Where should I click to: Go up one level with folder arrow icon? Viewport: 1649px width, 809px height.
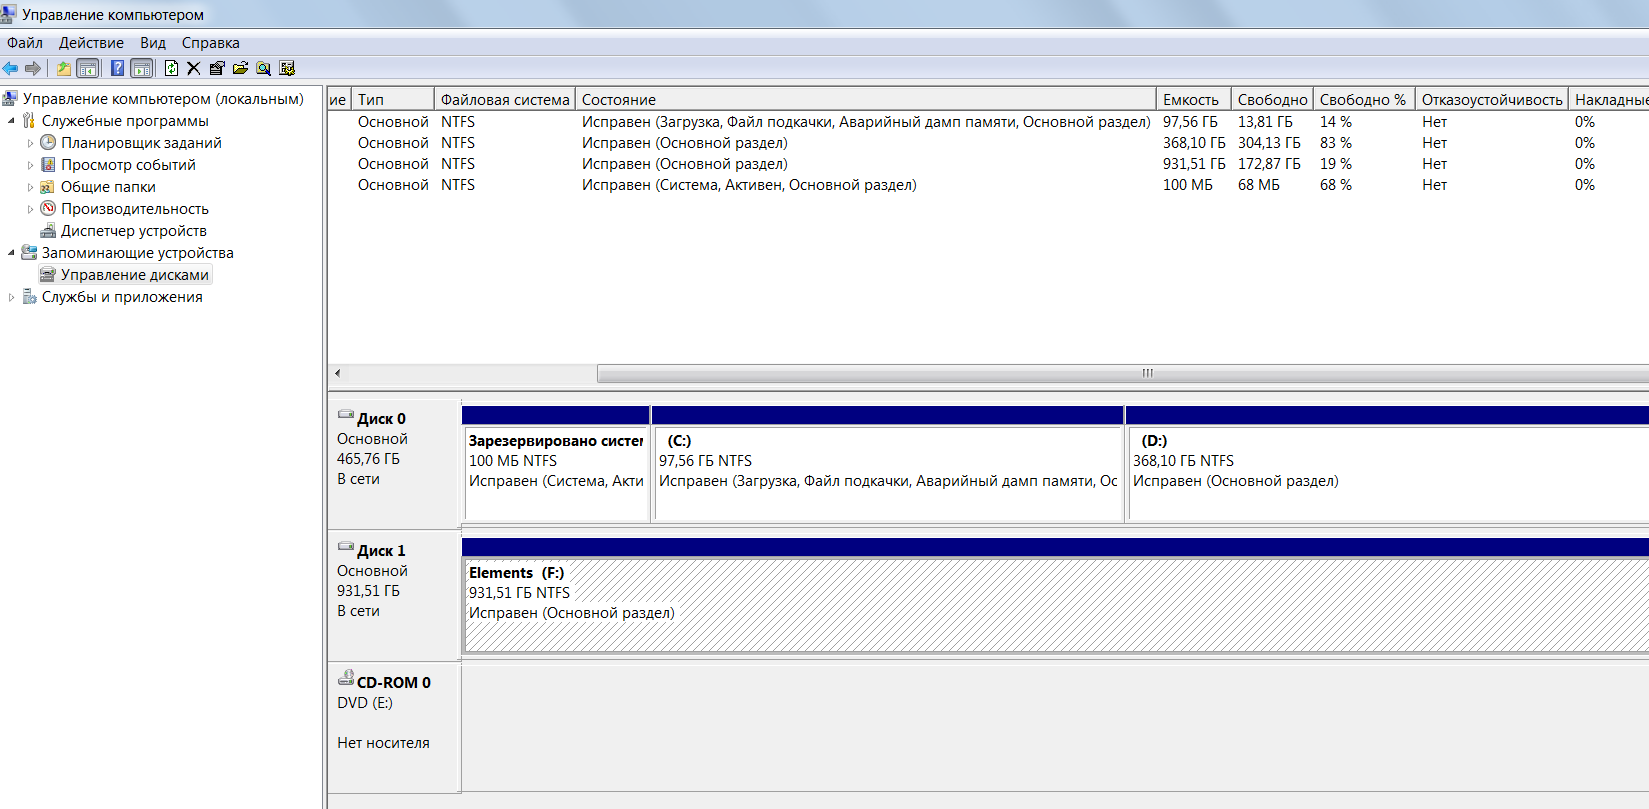point(63,68)
